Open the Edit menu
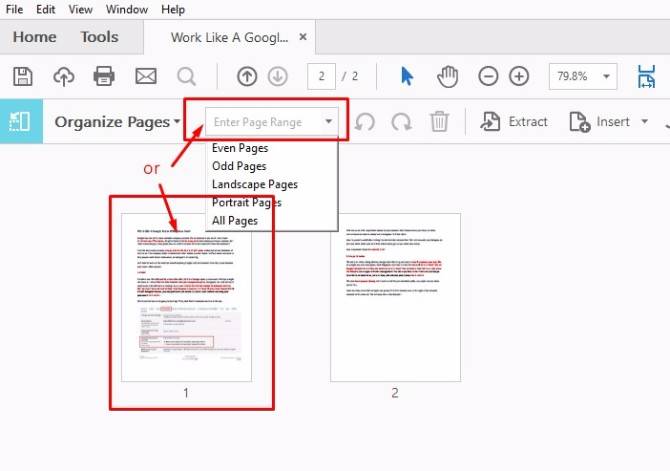 (46, 9)
